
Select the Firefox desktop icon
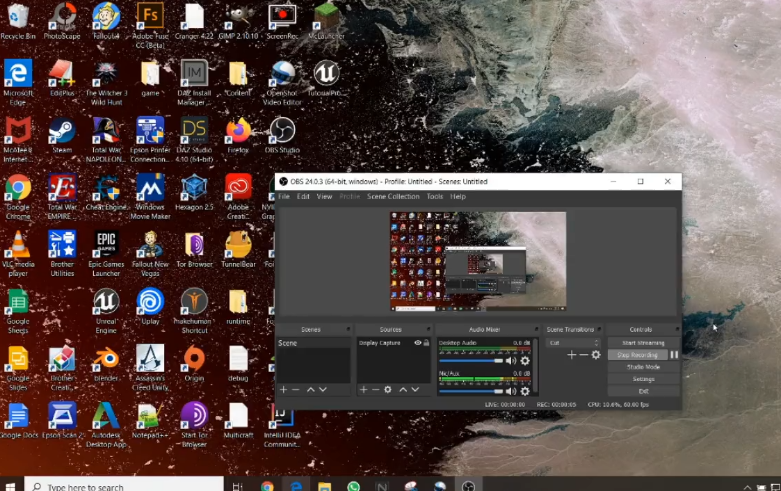click(x=238, y=135)
